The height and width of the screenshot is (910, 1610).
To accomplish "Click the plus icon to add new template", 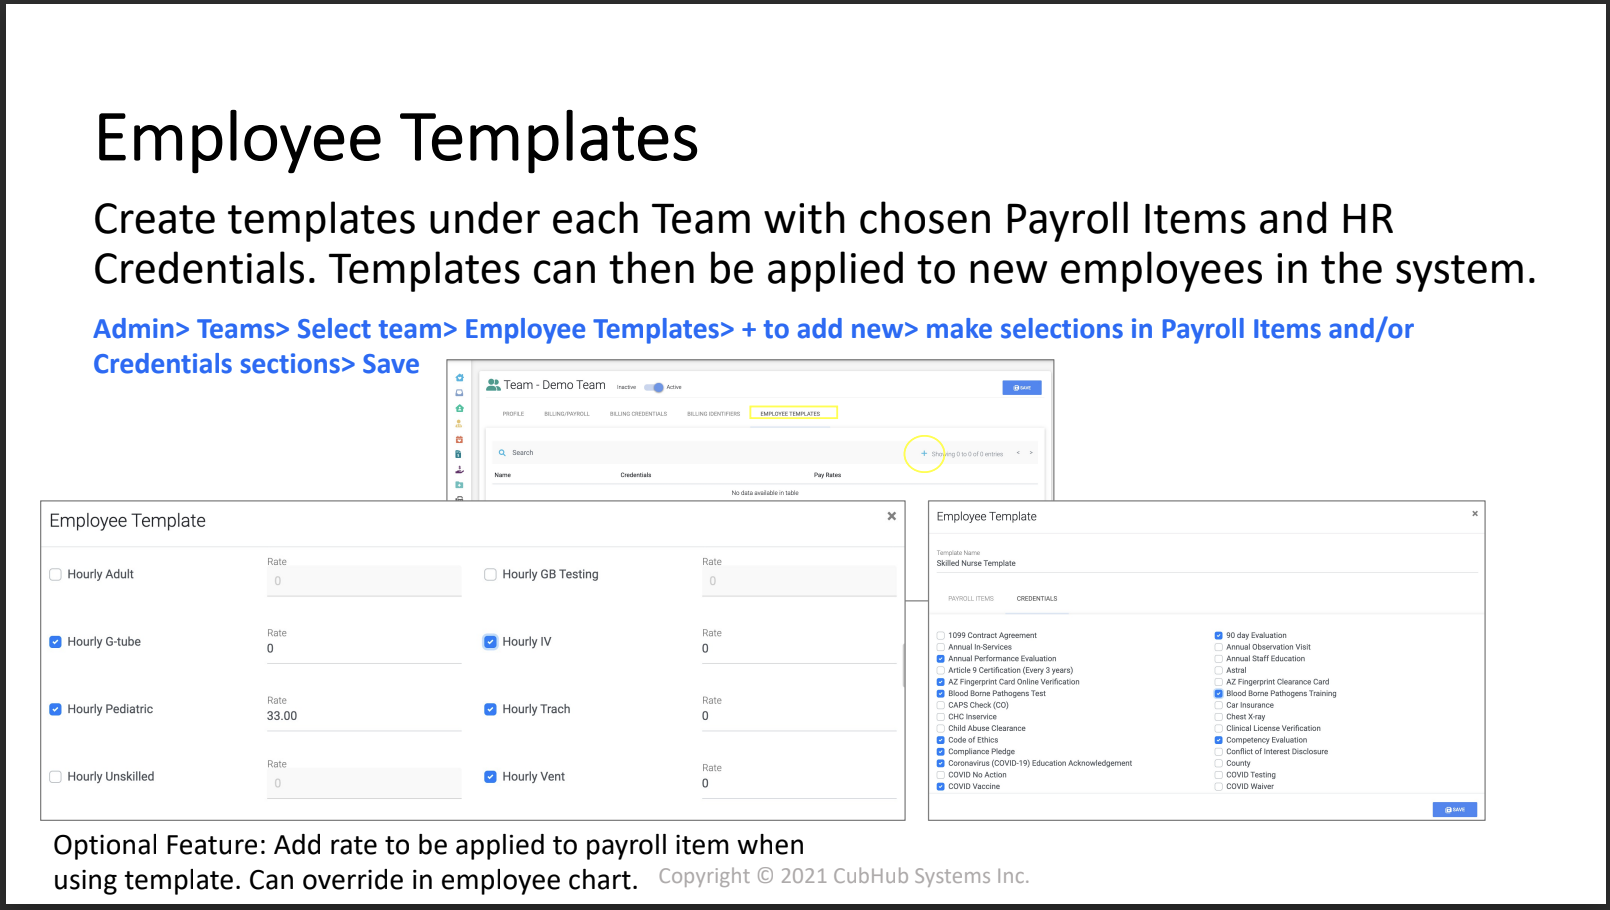I will coord(924,453).
